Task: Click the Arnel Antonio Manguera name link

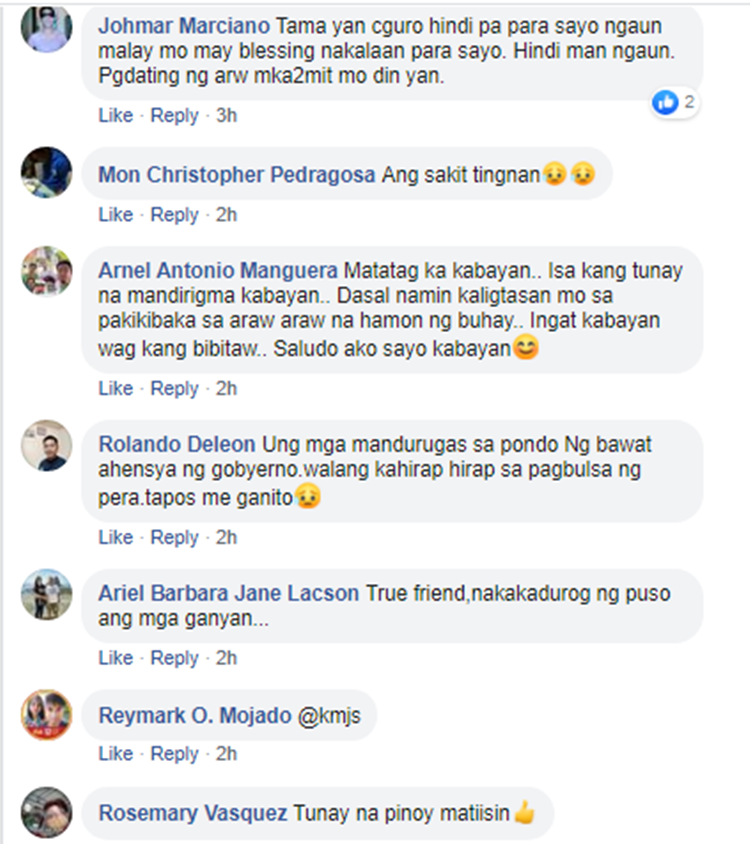Action: (218, 270)
